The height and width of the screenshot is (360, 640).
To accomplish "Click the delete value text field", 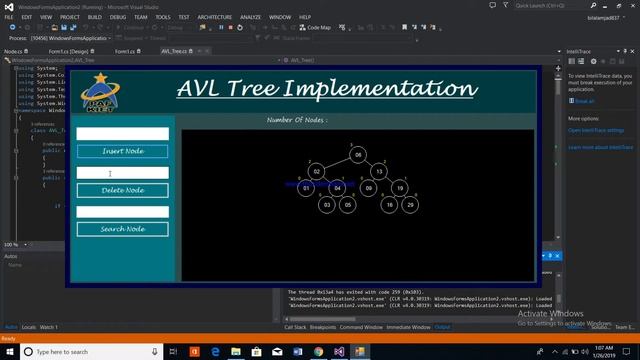I will point(122,173).
